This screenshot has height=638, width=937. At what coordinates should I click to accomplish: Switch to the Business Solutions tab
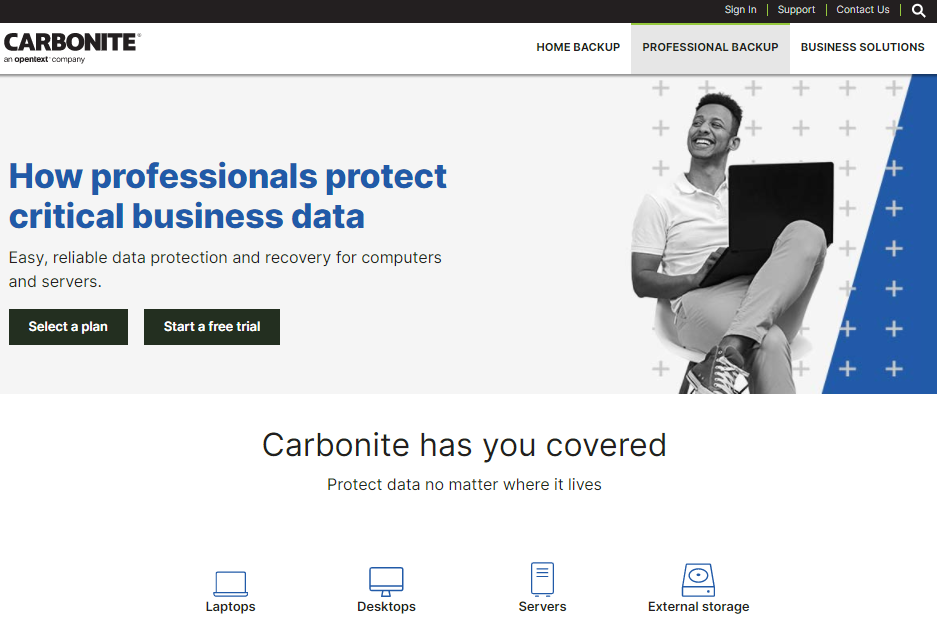pos(862,47)
